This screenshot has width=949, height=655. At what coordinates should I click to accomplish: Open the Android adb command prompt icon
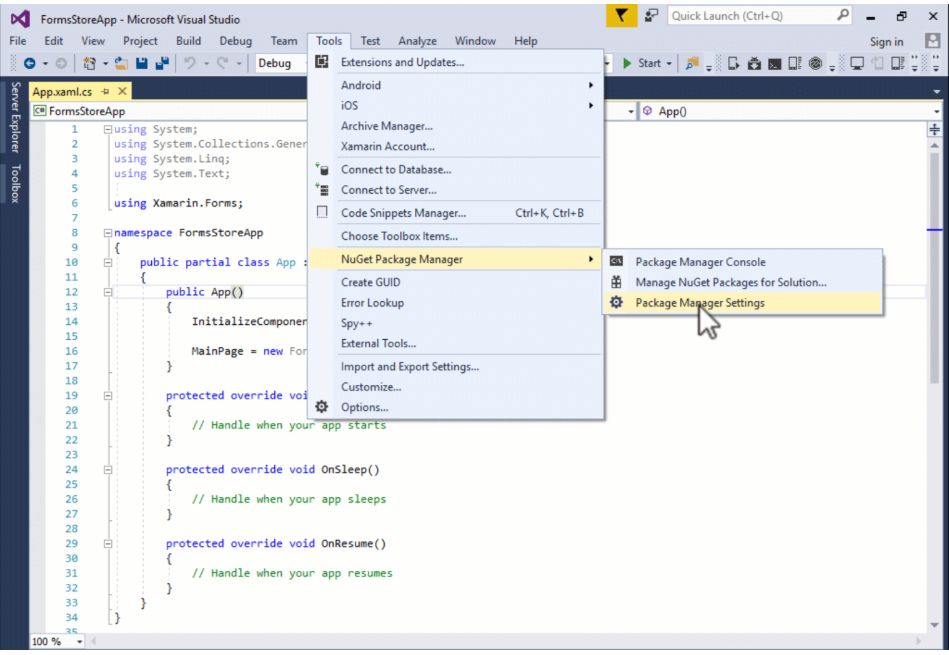tap(775, 64)
